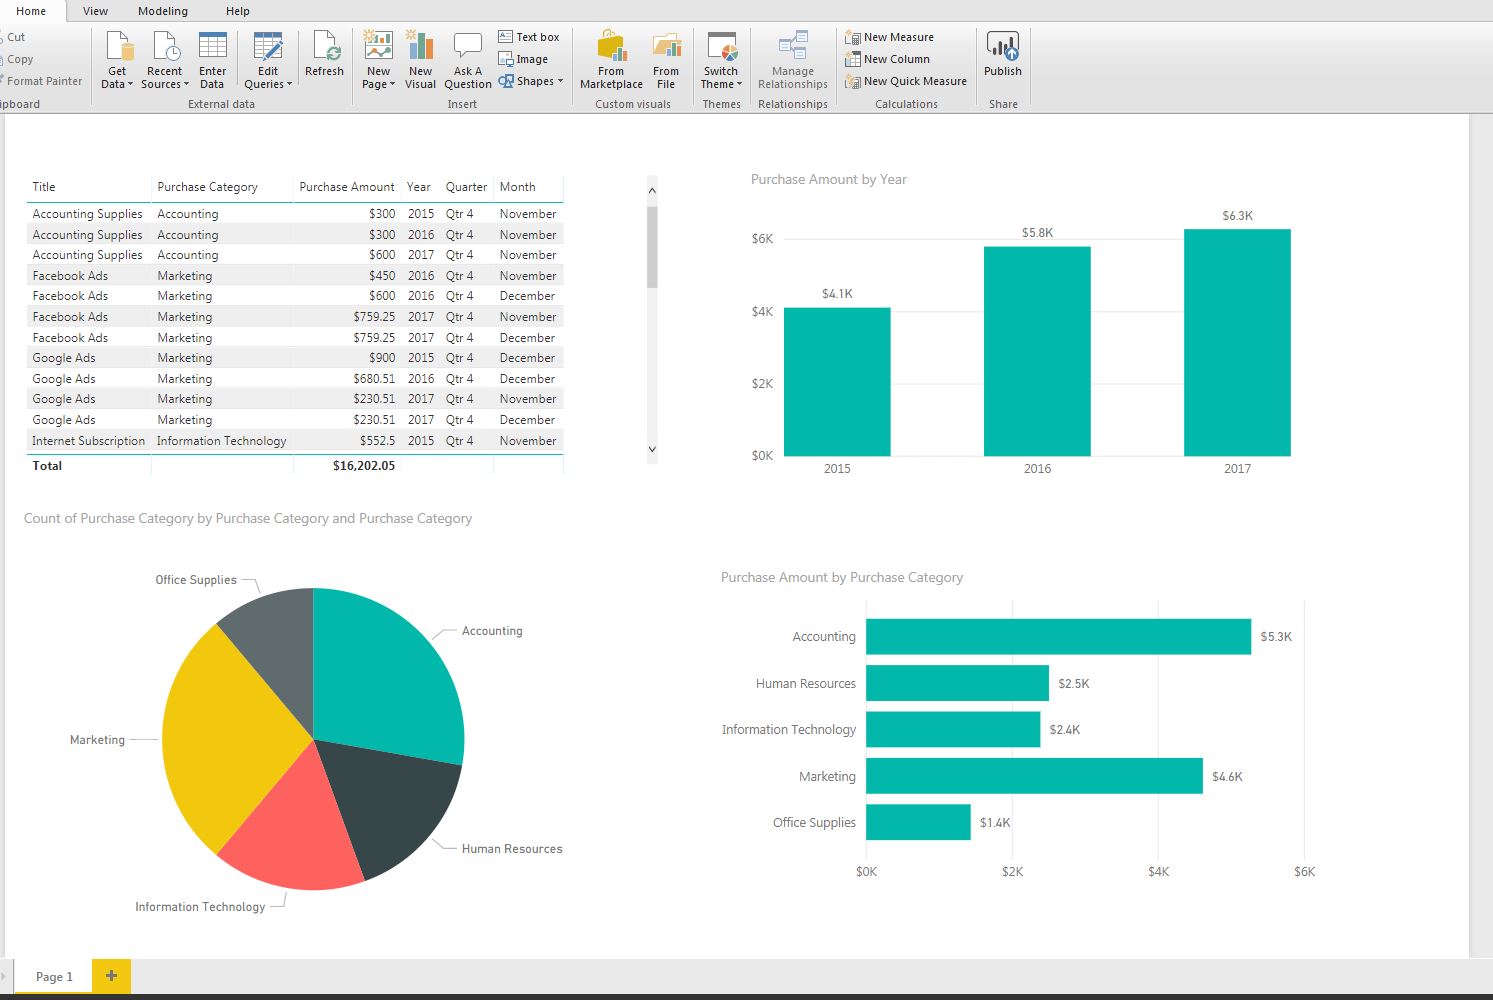Import custom visual From Marketplace
This screenshot has height=1000, width=1493.
click(x=611, y=47)
